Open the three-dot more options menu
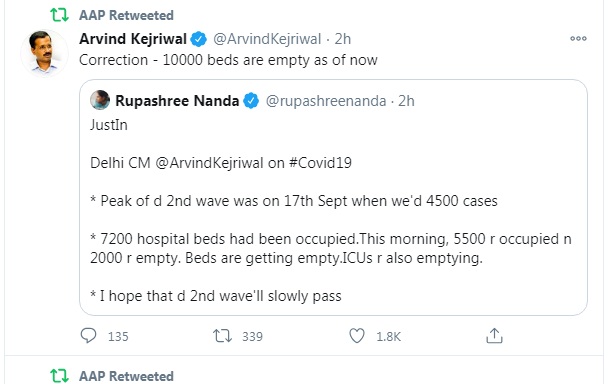The image size is (614, 384). coord(578,38)
